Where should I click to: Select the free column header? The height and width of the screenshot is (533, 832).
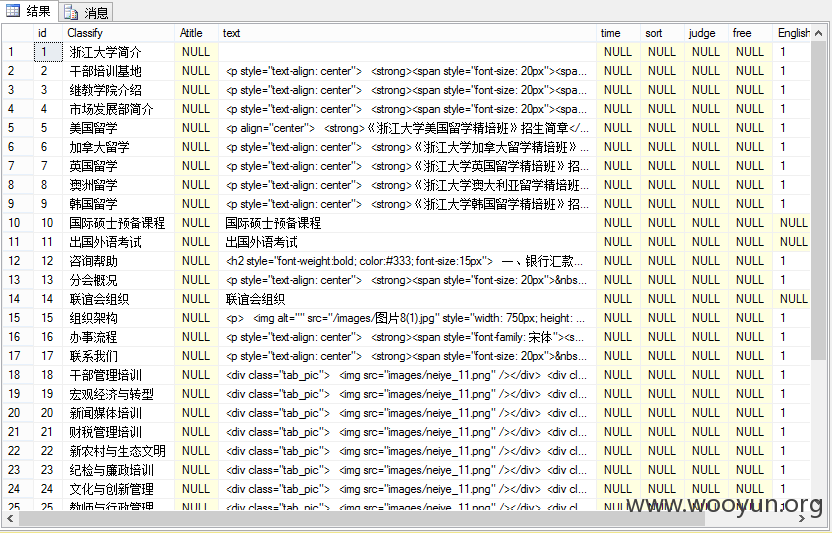point(750,33)
